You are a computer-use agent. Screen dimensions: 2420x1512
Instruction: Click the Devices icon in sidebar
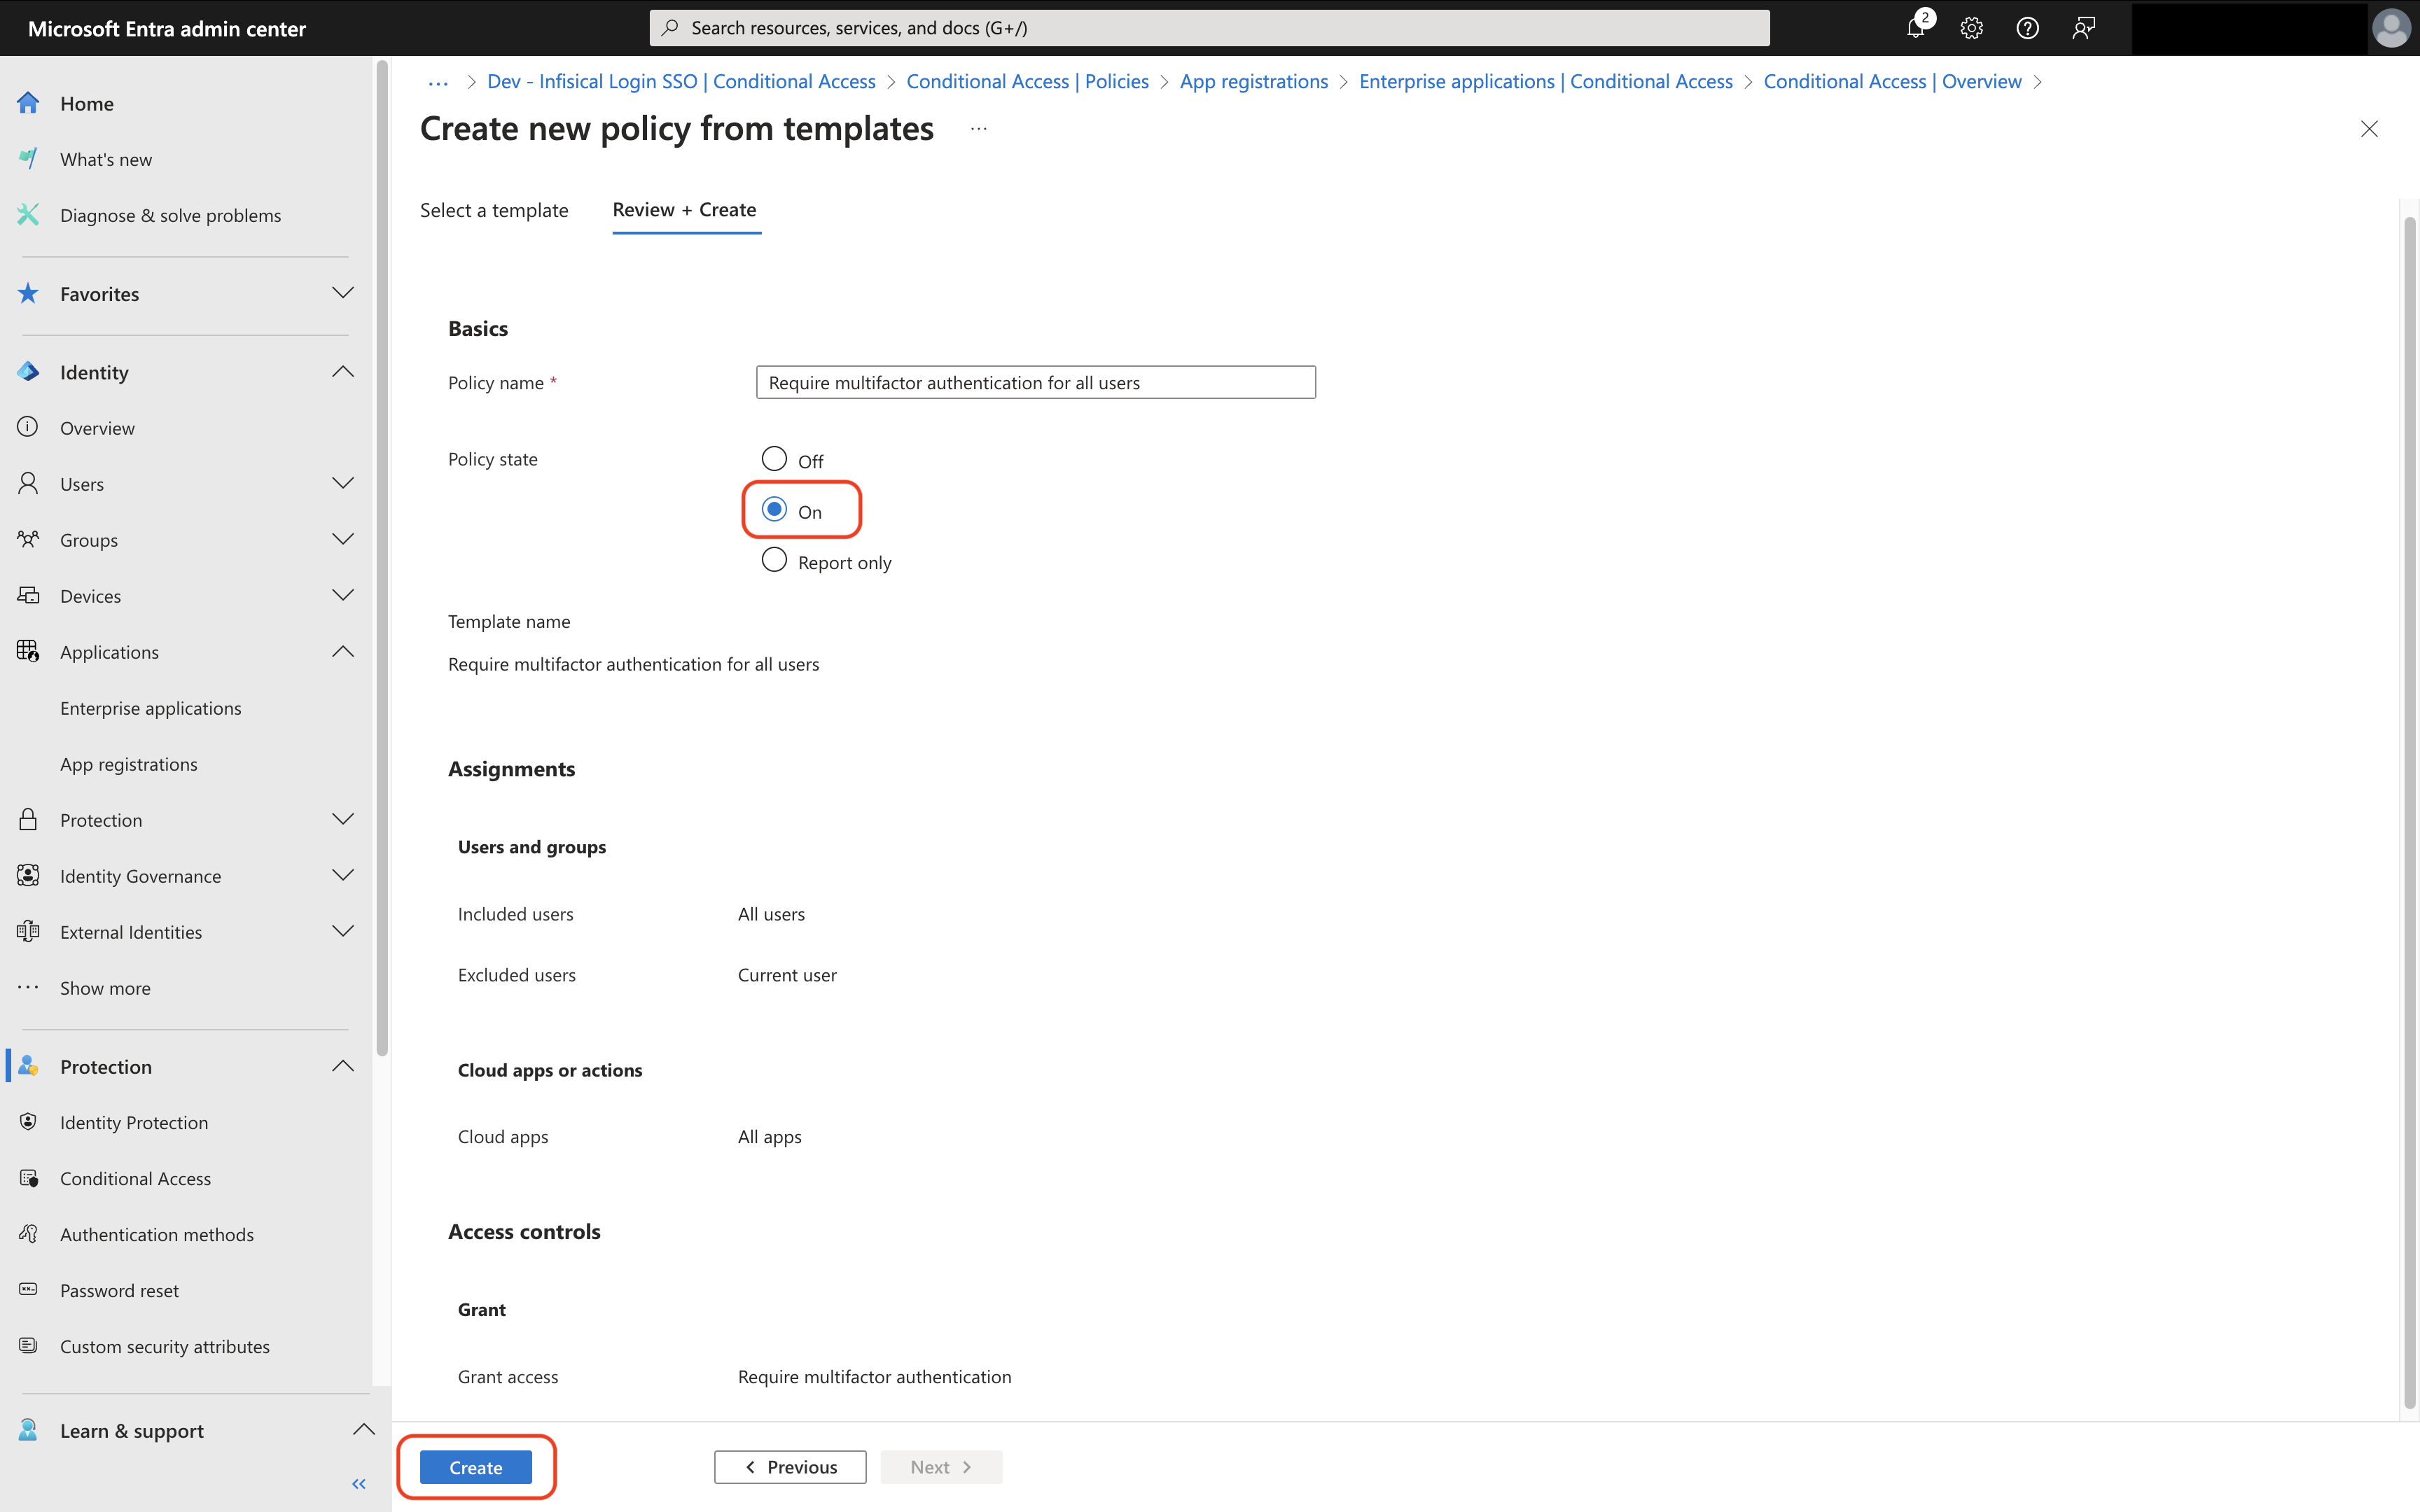point(28,595)
